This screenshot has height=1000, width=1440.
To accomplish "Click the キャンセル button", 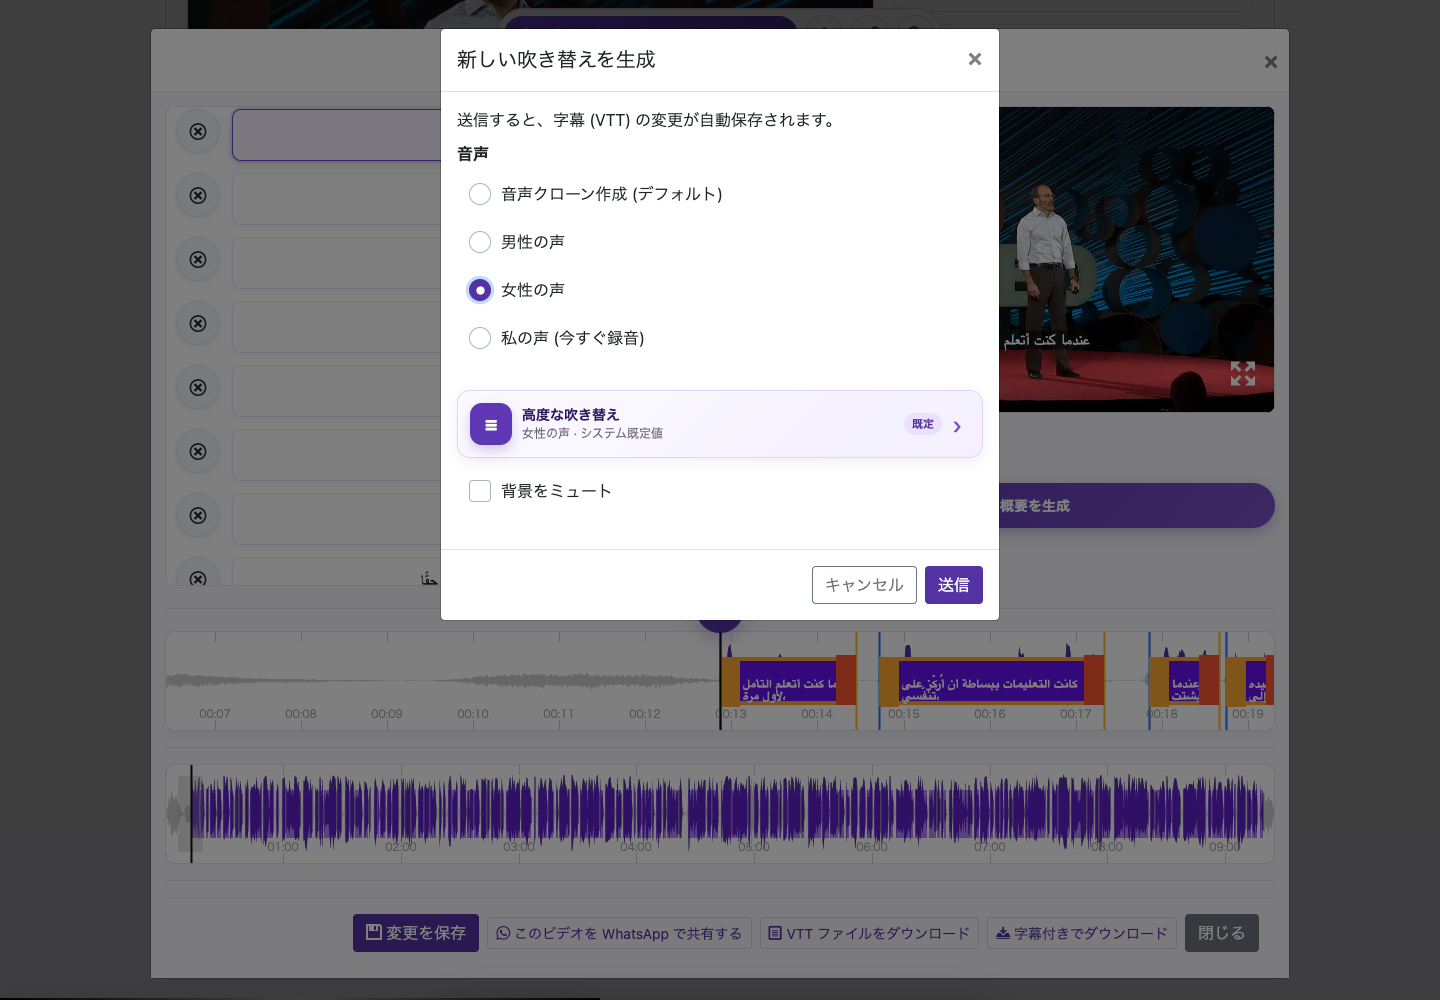I will 864,585.
